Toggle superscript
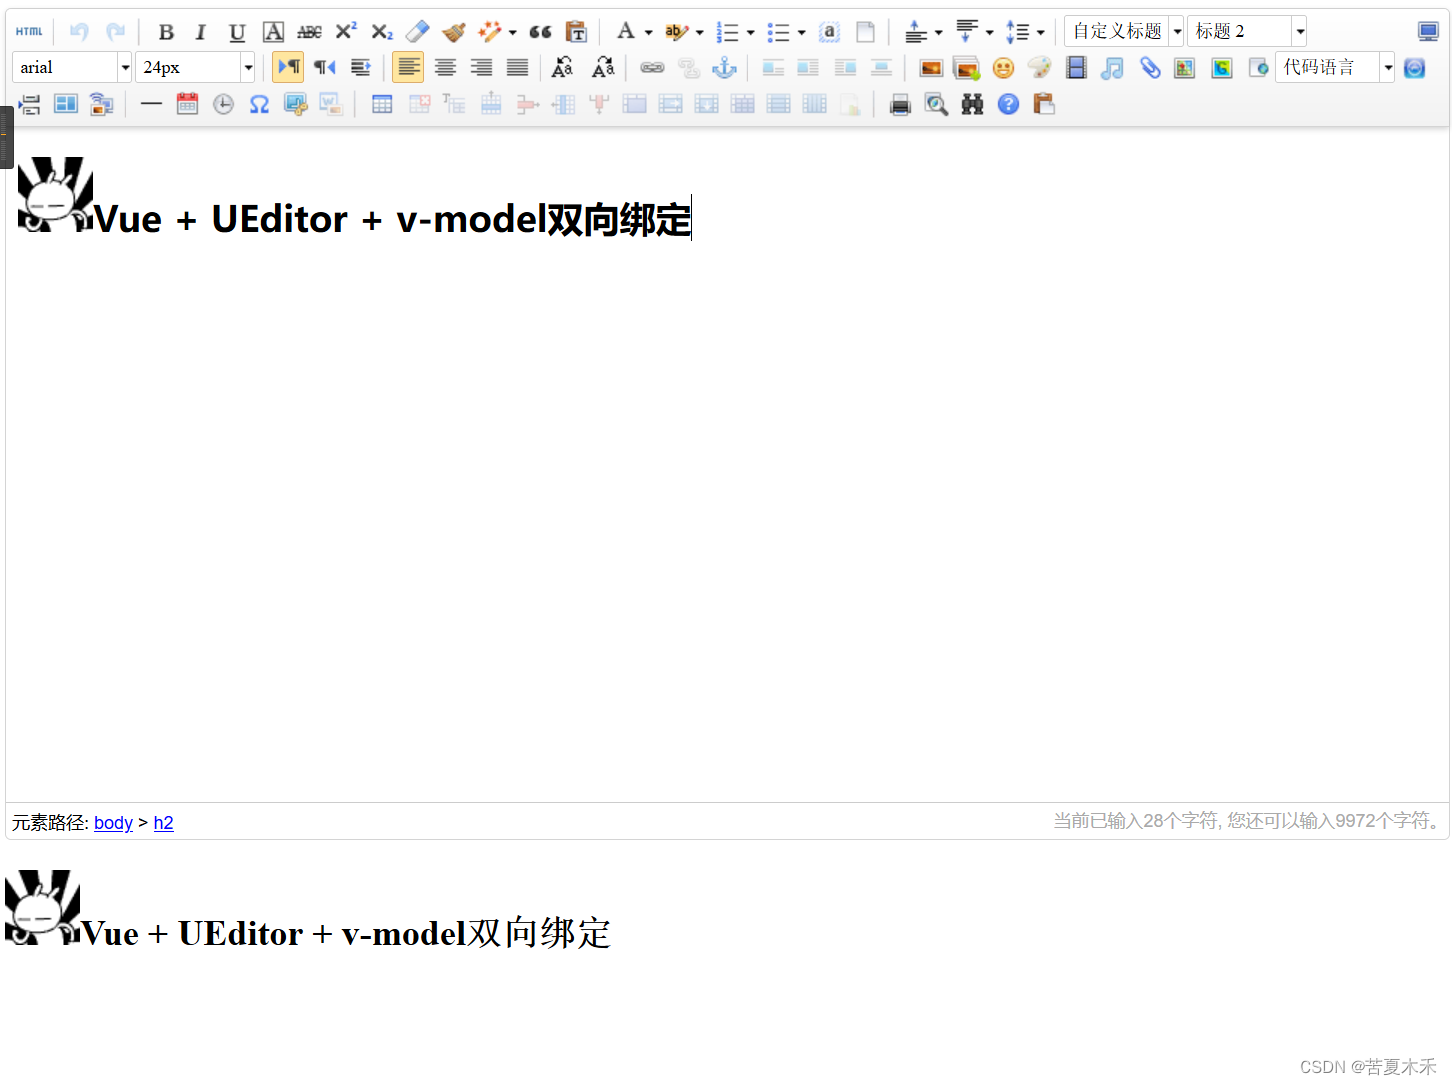This screenshot has width=1452, height=1085. coord(346,32)
